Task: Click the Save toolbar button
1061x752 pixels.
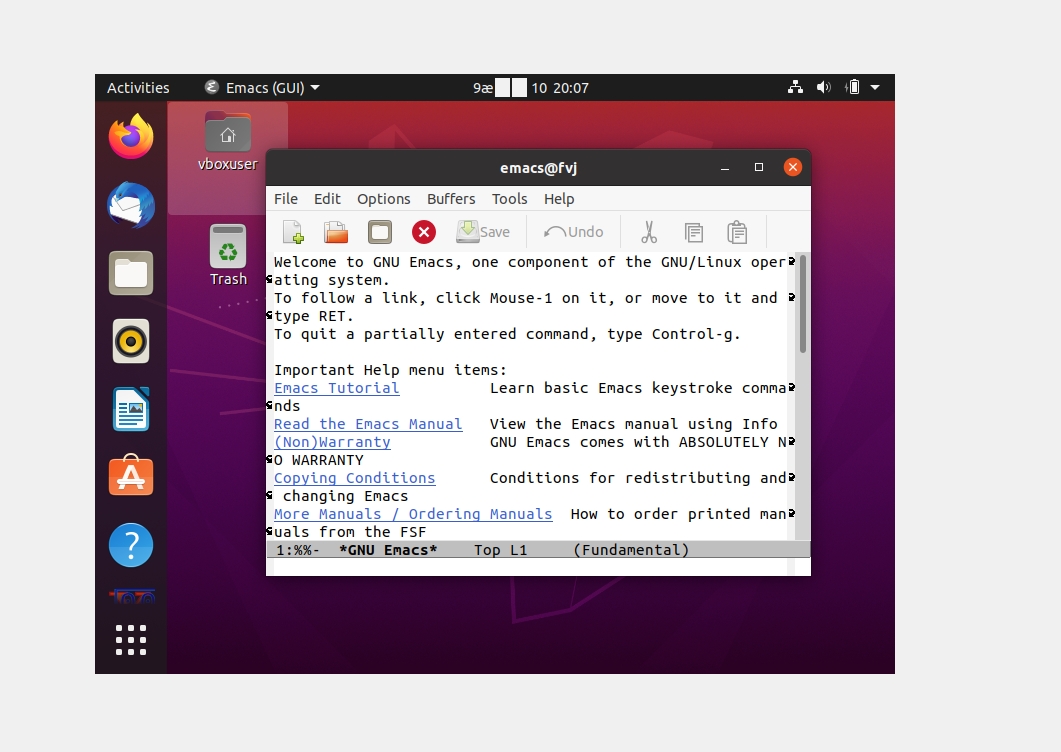Action: [483, 232]
